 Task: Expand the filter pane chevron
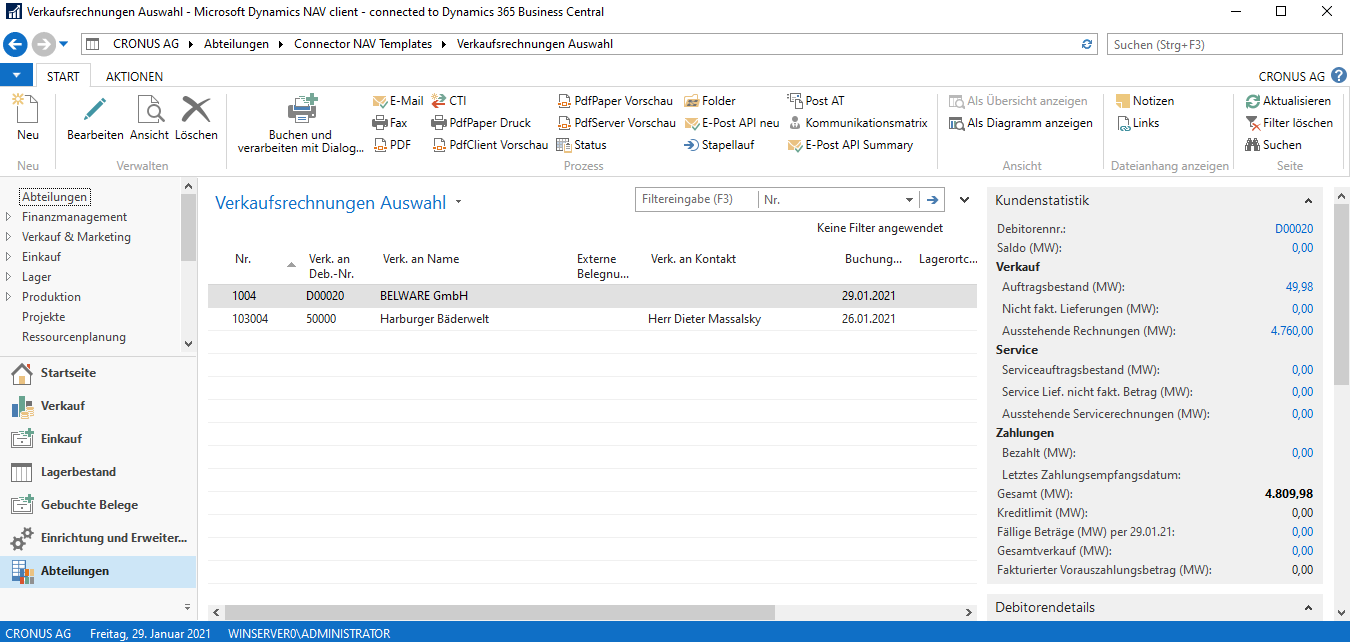pos(965,200)
